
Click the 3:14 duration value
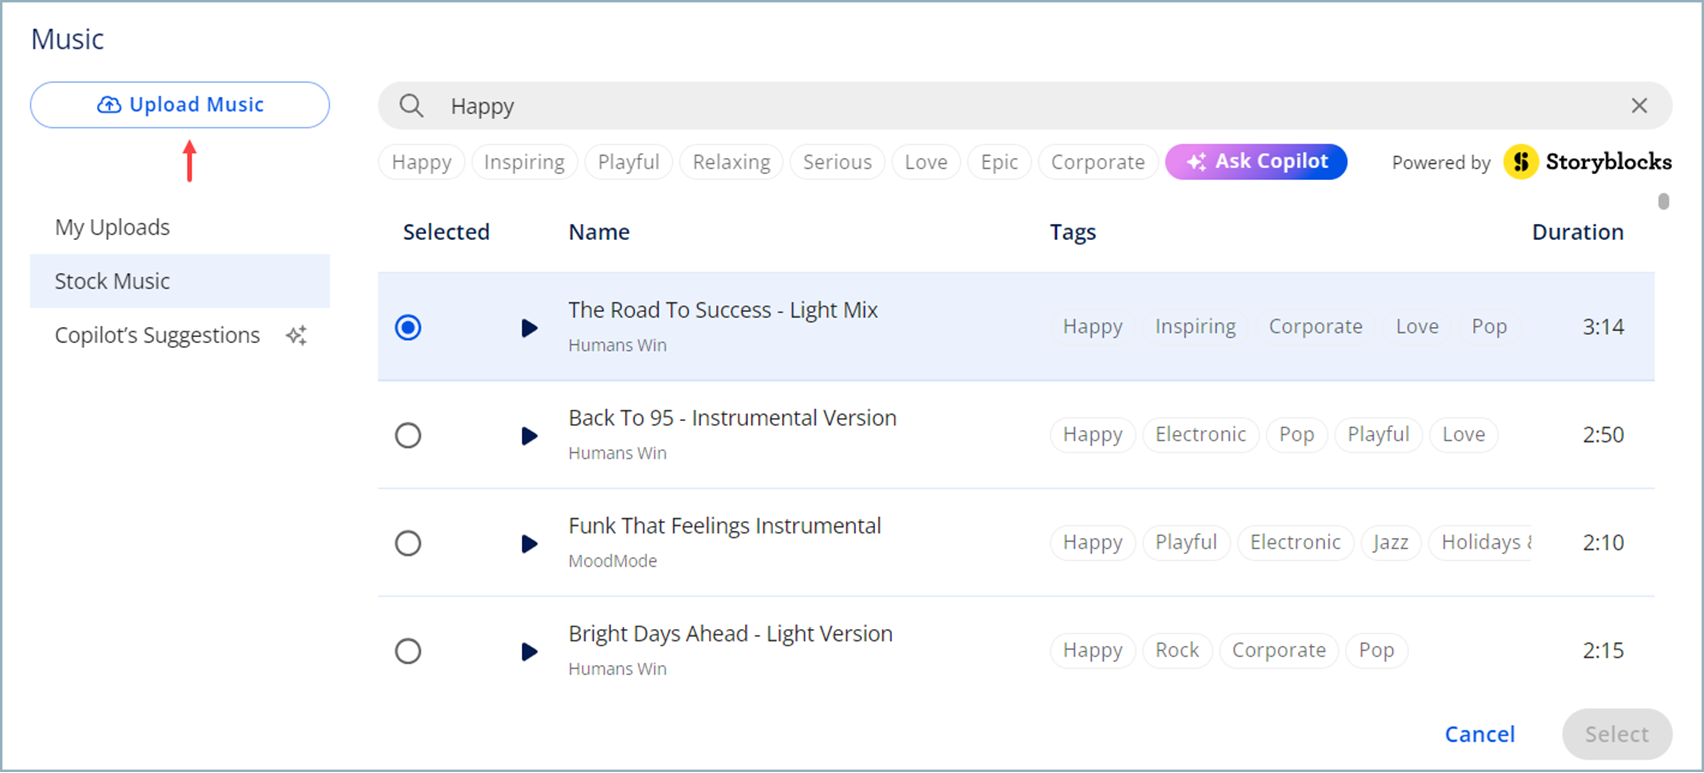pos(1603,327)
